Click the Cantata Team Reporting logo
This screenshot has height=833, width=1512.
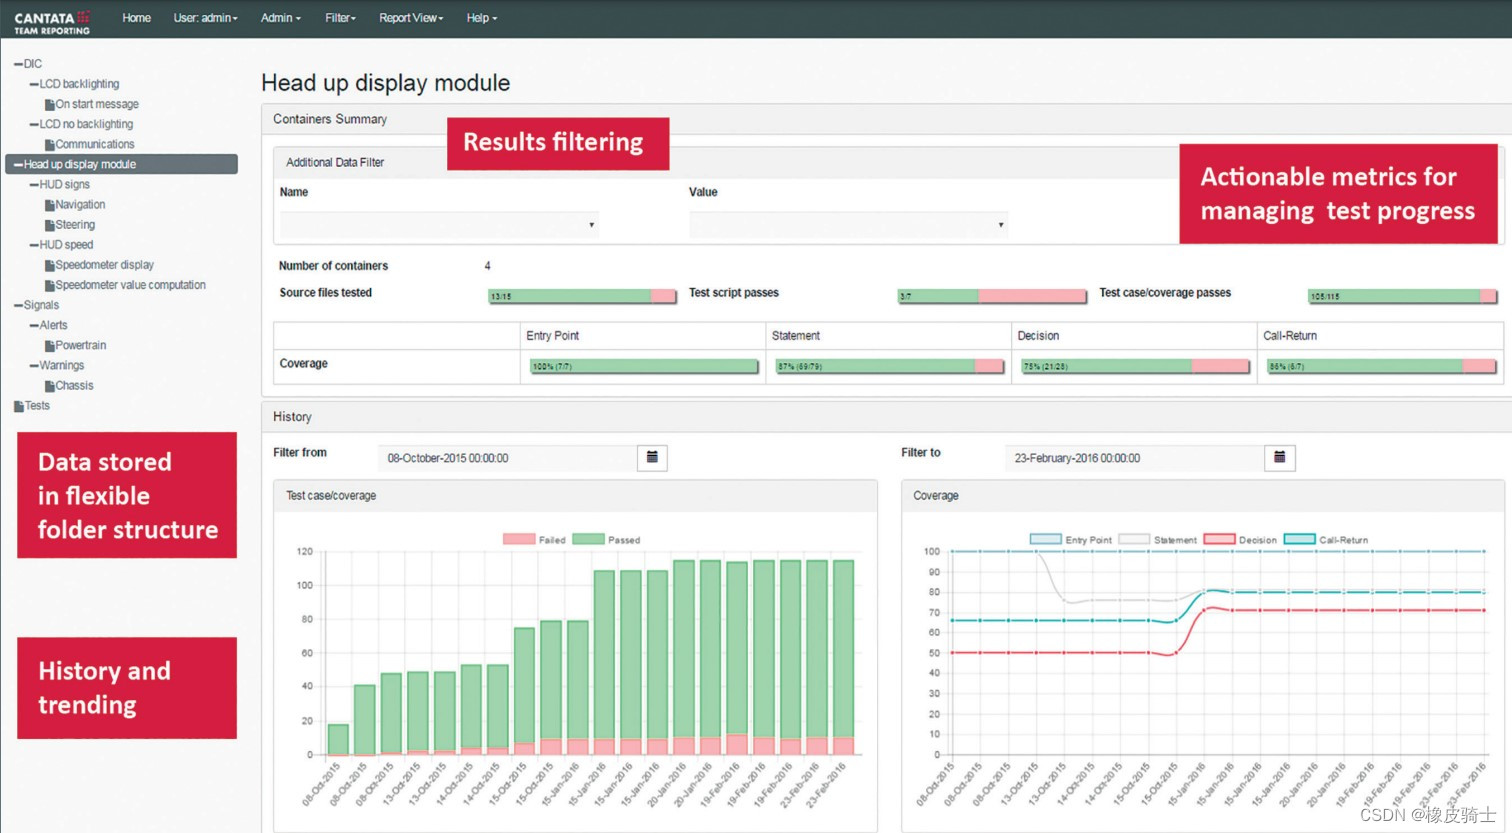pos(52,22)
